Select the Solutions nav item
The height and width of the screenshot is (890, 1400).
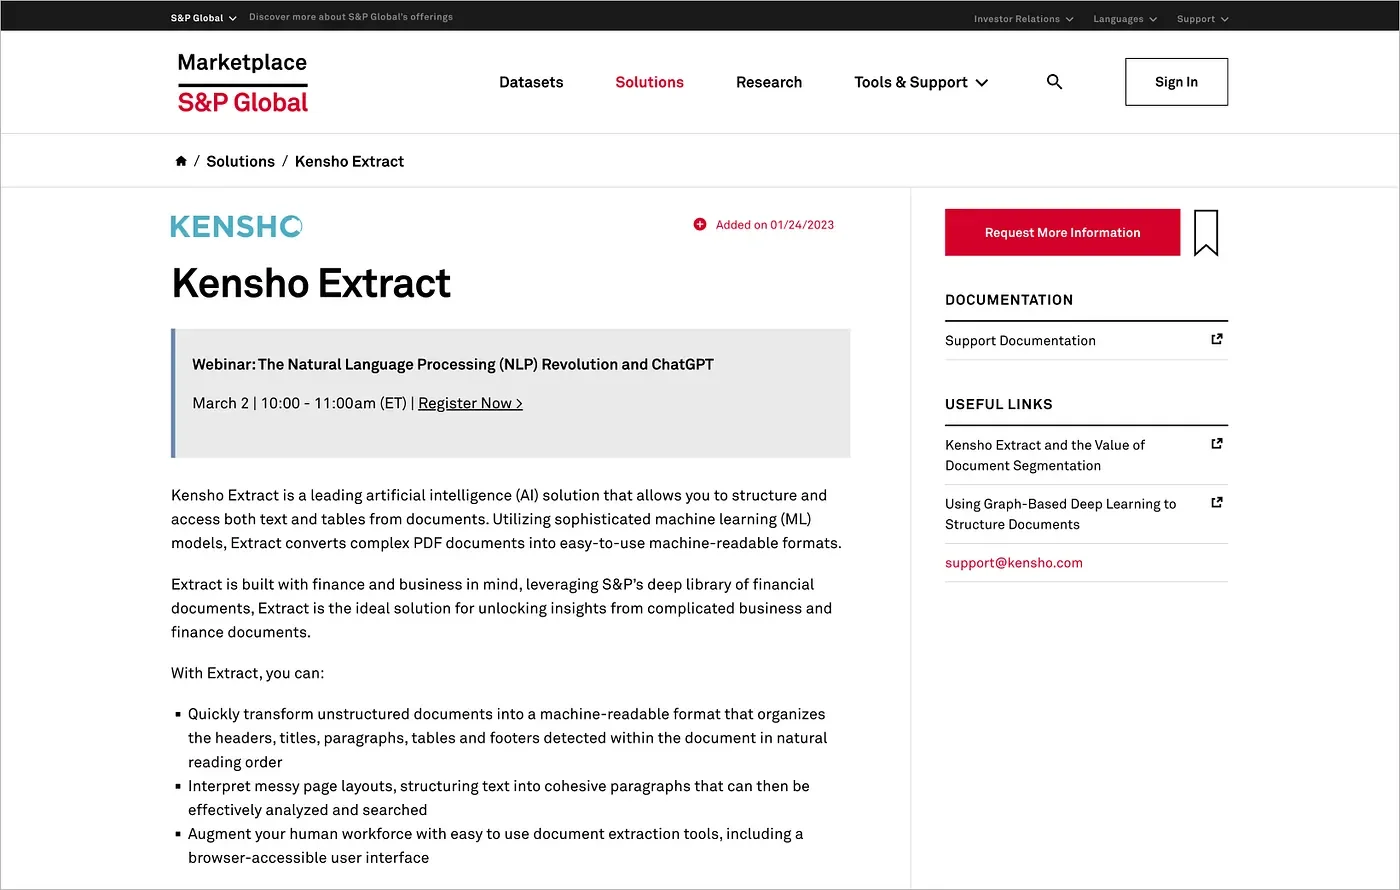point(649,82)
